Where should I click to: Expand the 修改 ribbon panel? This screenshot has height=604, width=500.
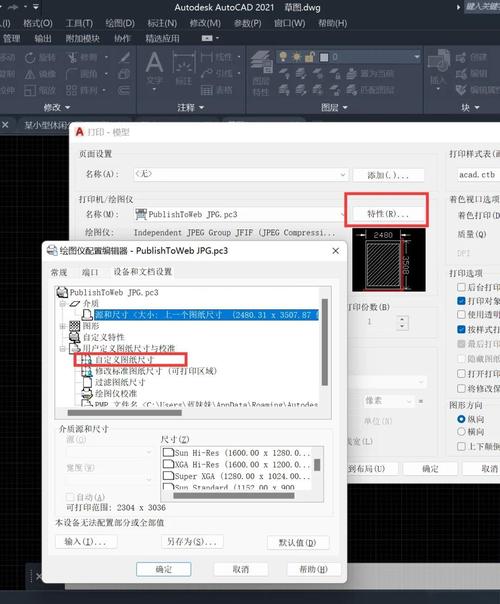coord(57,107)
